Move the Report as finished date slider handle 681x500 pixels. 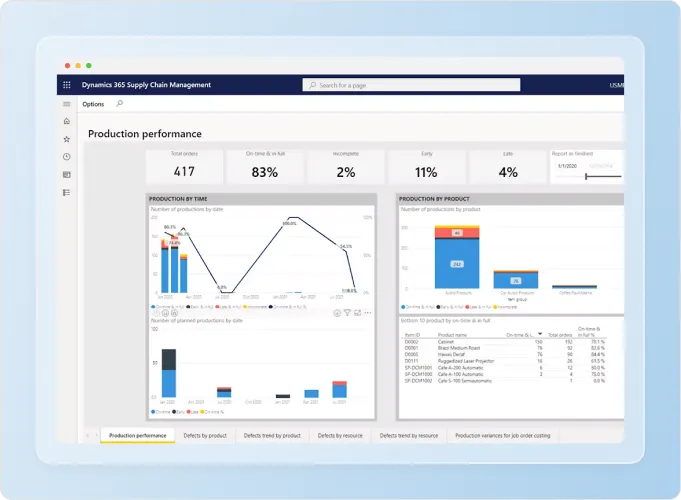point(586,176)
